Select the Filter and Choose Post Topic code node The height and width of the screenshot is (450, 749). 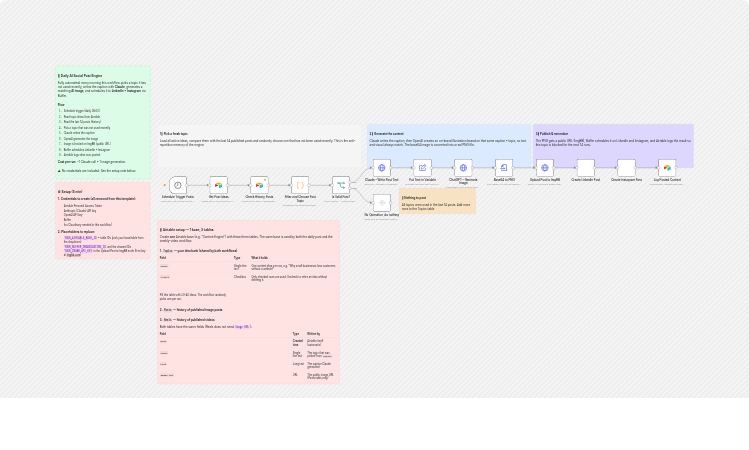[x=300, y=185]
